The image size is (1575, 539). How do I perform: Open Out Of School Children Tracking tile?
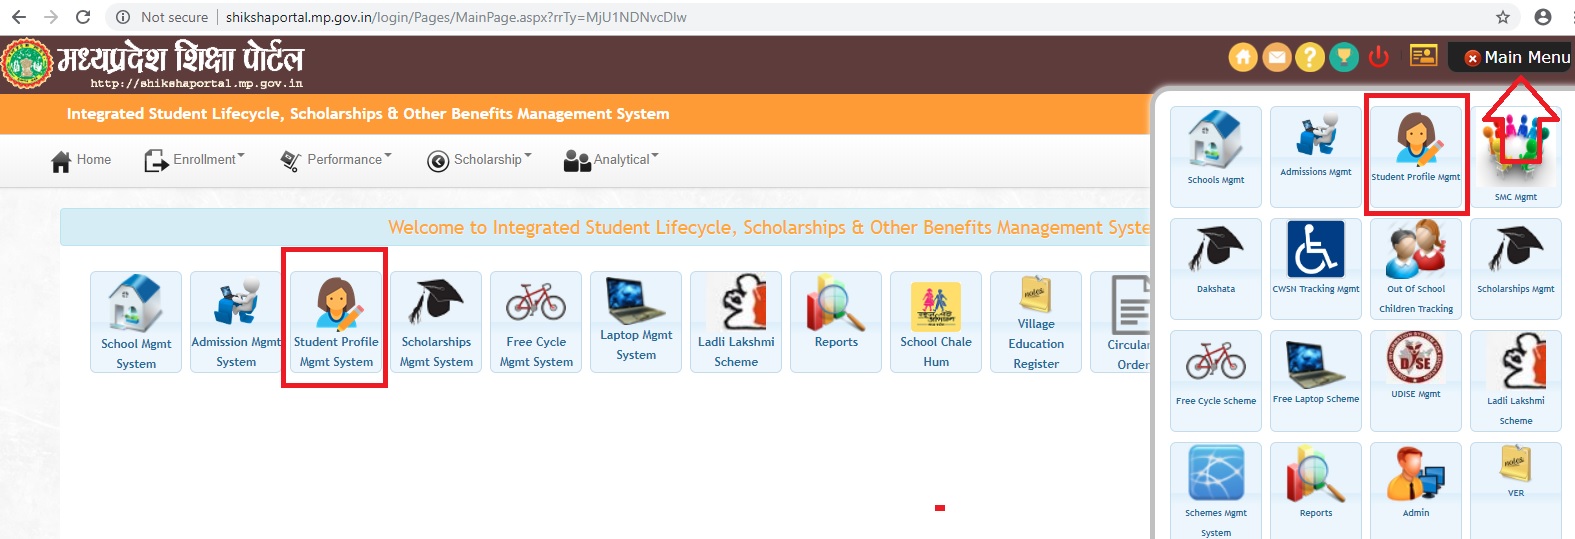coord(1416,268)
